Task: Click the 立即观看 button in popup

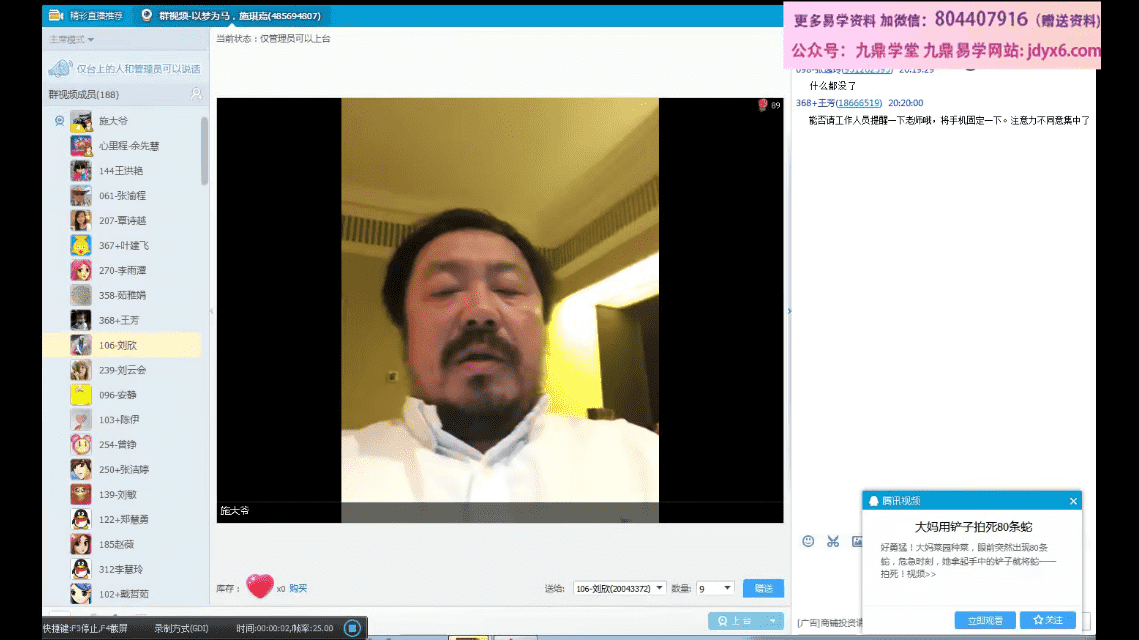Action: coord(985,620)
